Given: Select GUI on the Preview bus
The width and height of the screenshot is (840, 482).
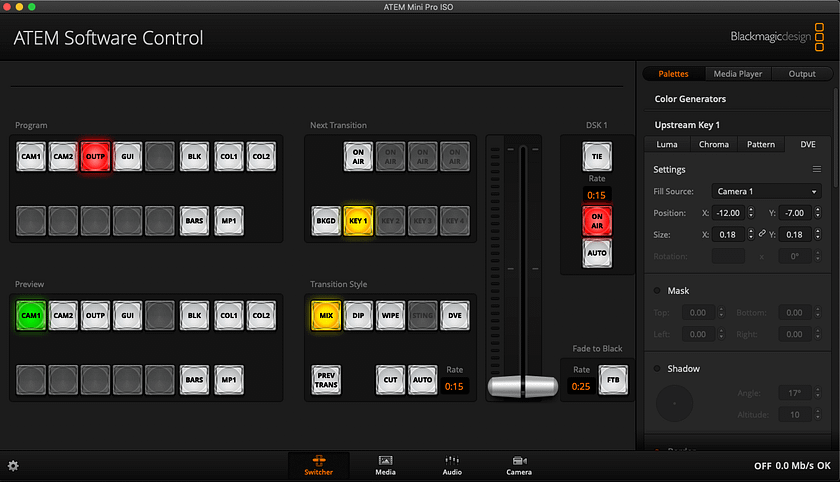Looking at the screenshot, I should coord(128,315).
